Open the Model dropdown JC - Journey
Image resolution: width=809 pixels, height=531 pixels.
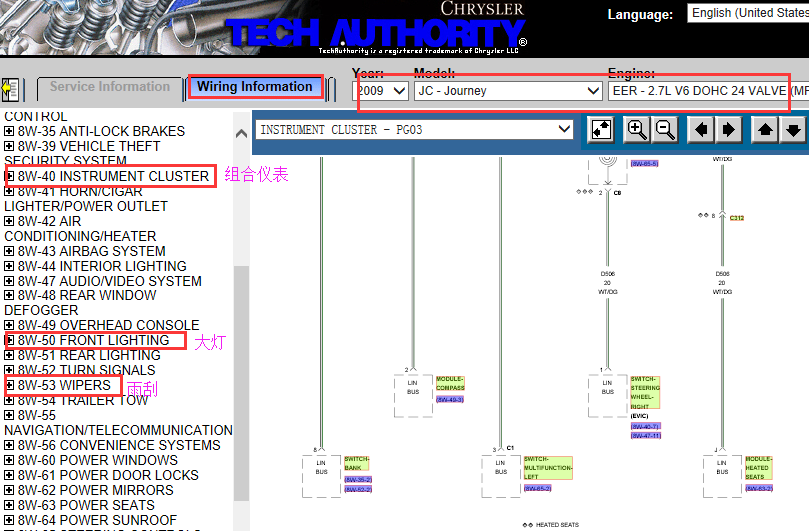pos(508,91)
